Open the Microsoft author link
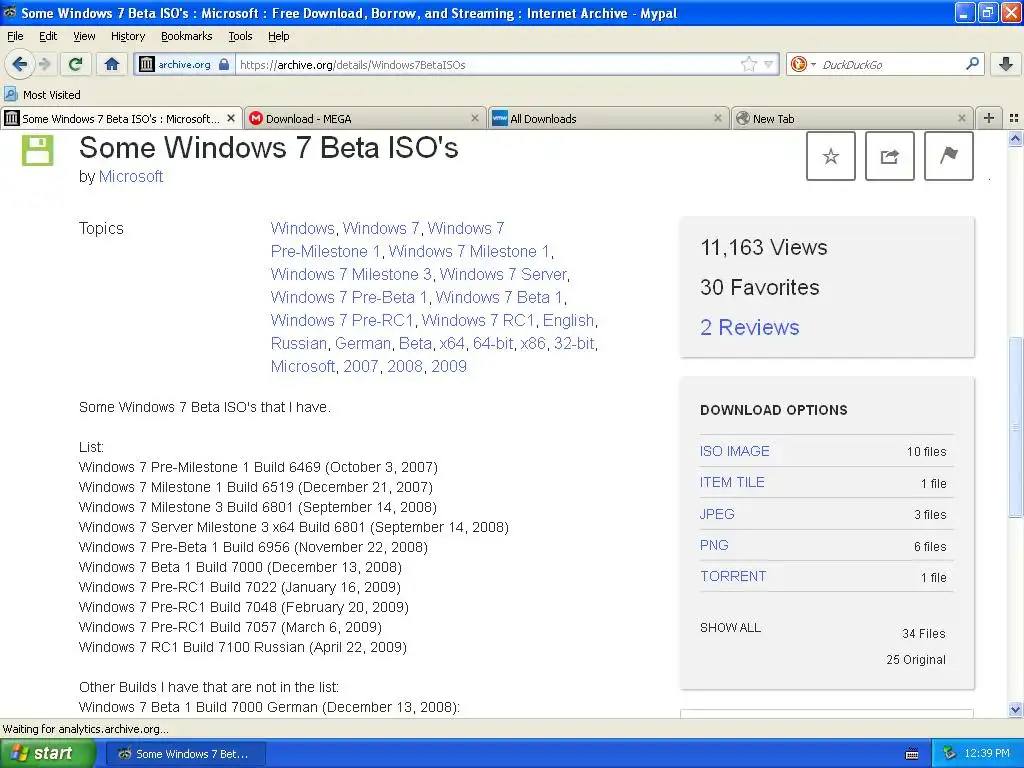This screenshot has height=768, width=1024. (x=131, y=176)
